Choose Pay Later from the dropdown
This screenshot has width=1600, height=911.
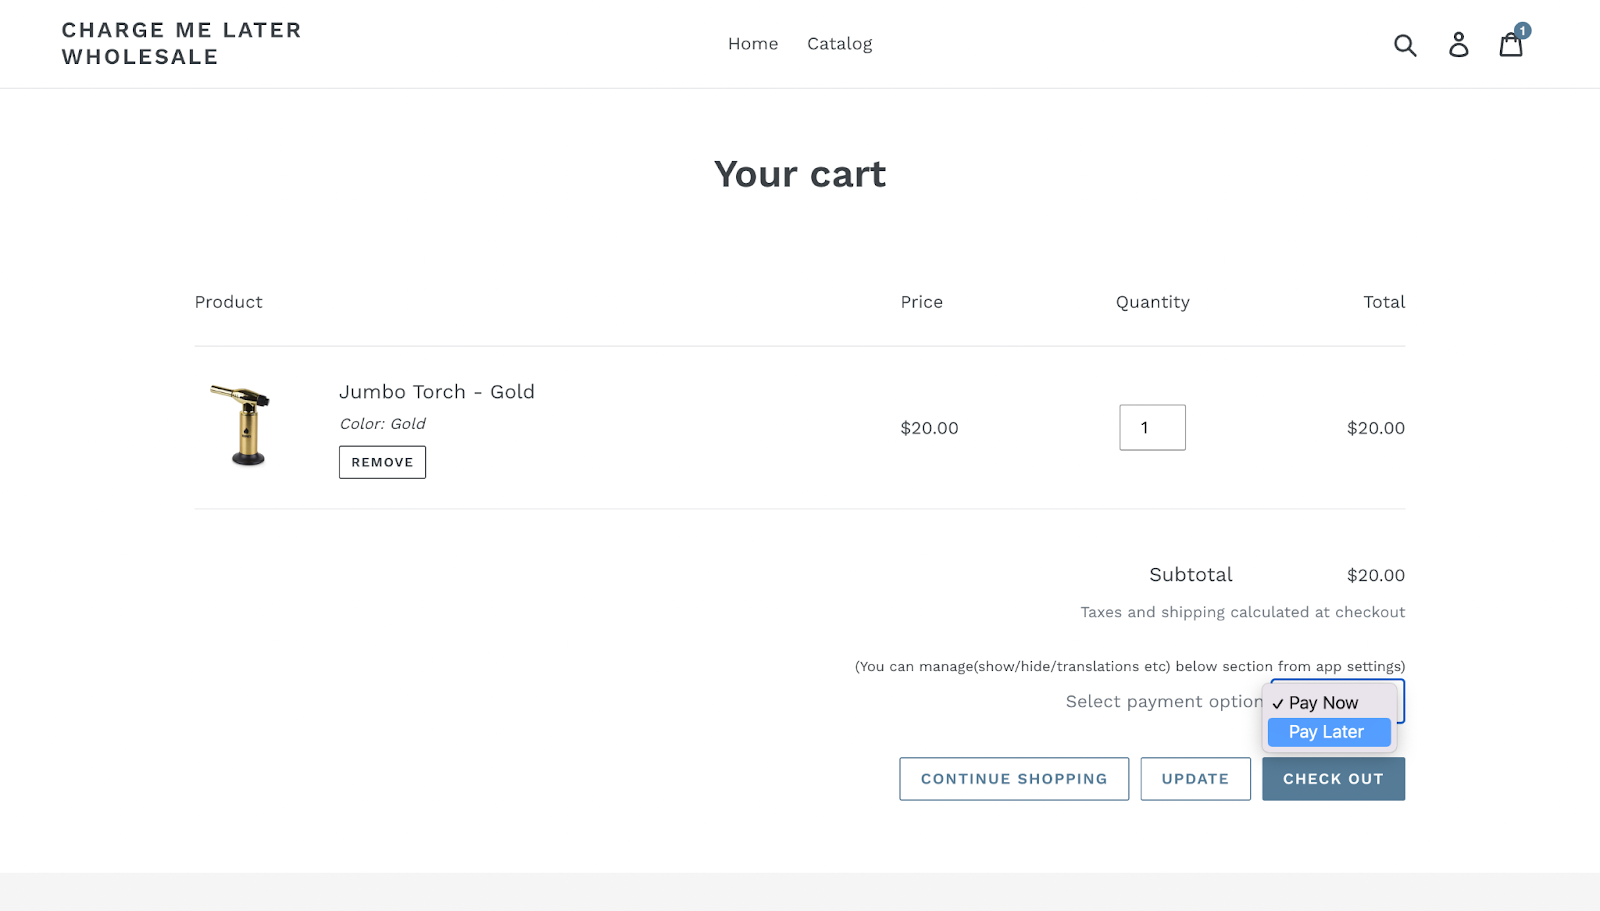tap(1327, 732)
